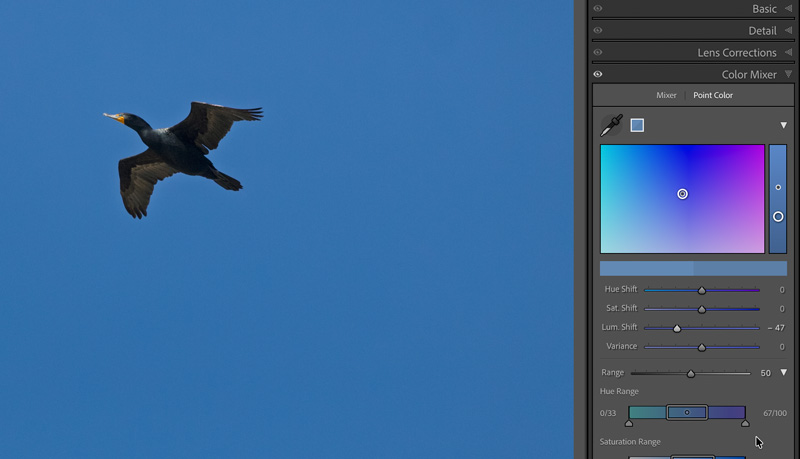Click the Lum. Shift slider handle
Screen dimensions: 800x459
point(677,328)
